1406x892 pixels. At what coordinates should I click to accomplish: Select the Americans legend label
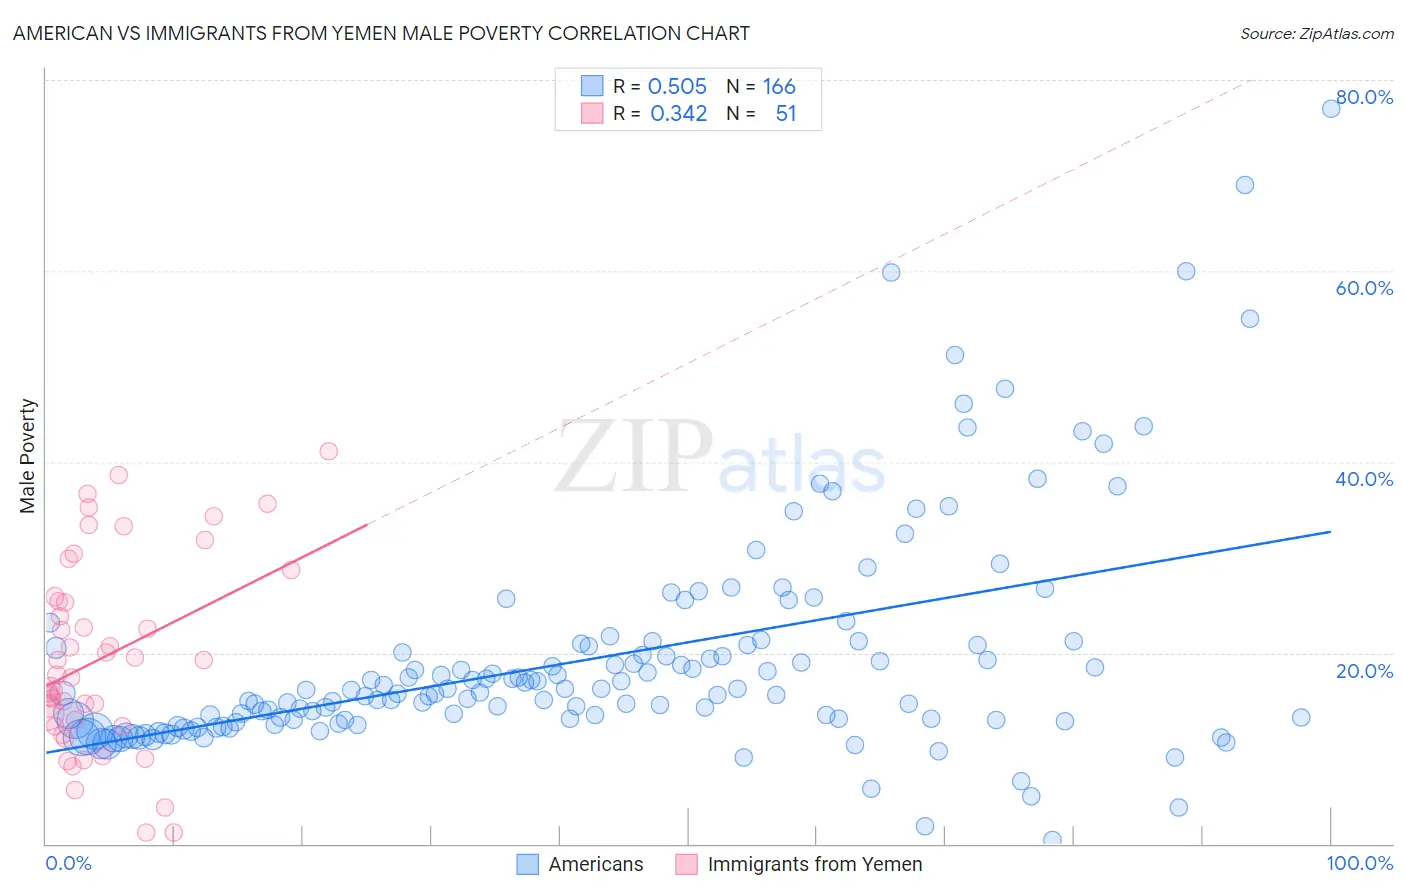pos(596,864)
